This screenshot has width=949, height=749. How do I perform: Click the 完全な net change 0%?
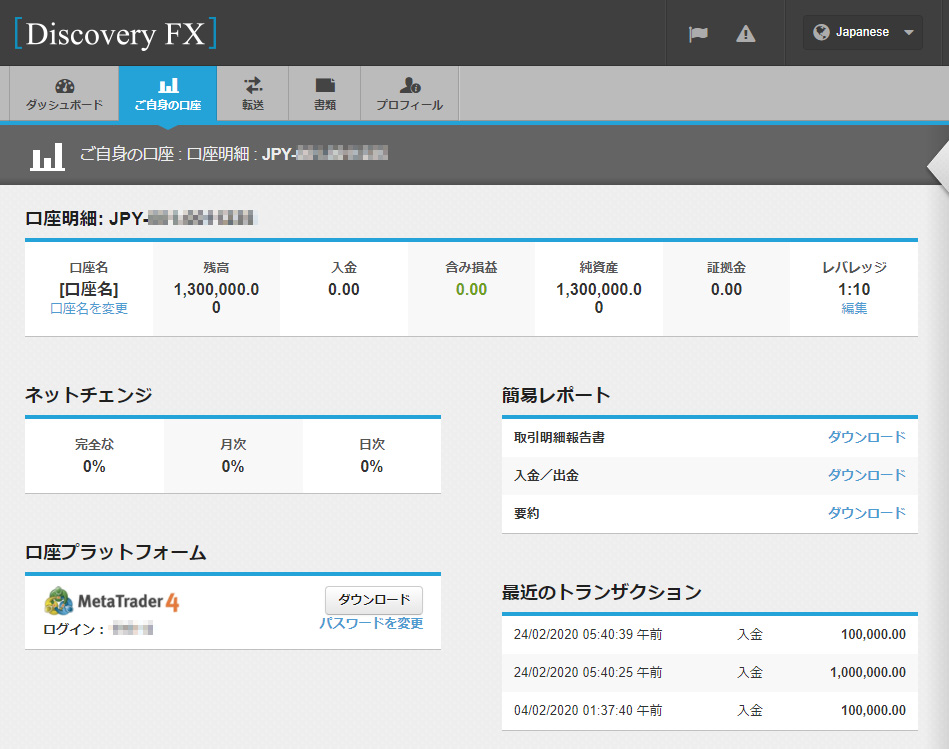(x=94, y=466)
